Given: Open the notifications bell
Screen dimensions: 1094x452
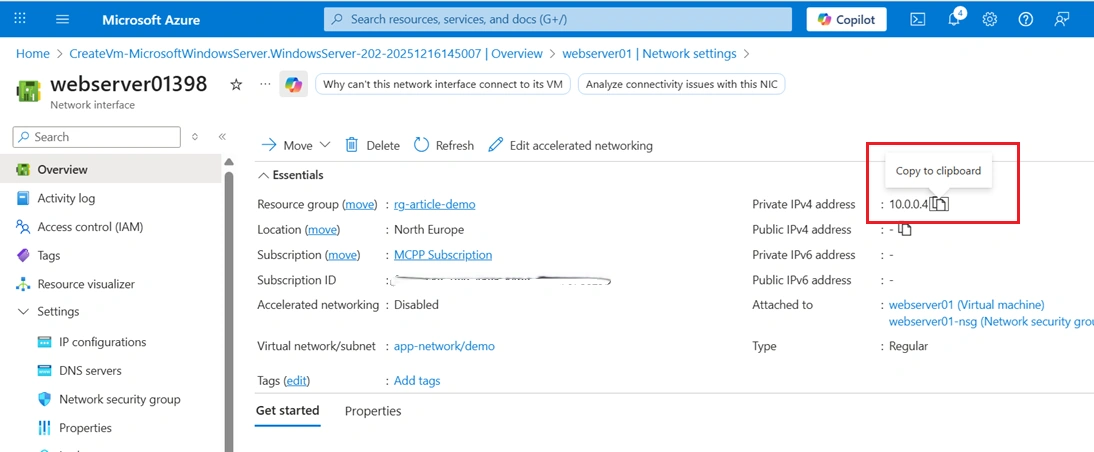Looking at the screenshot, I should coord(953,19).
